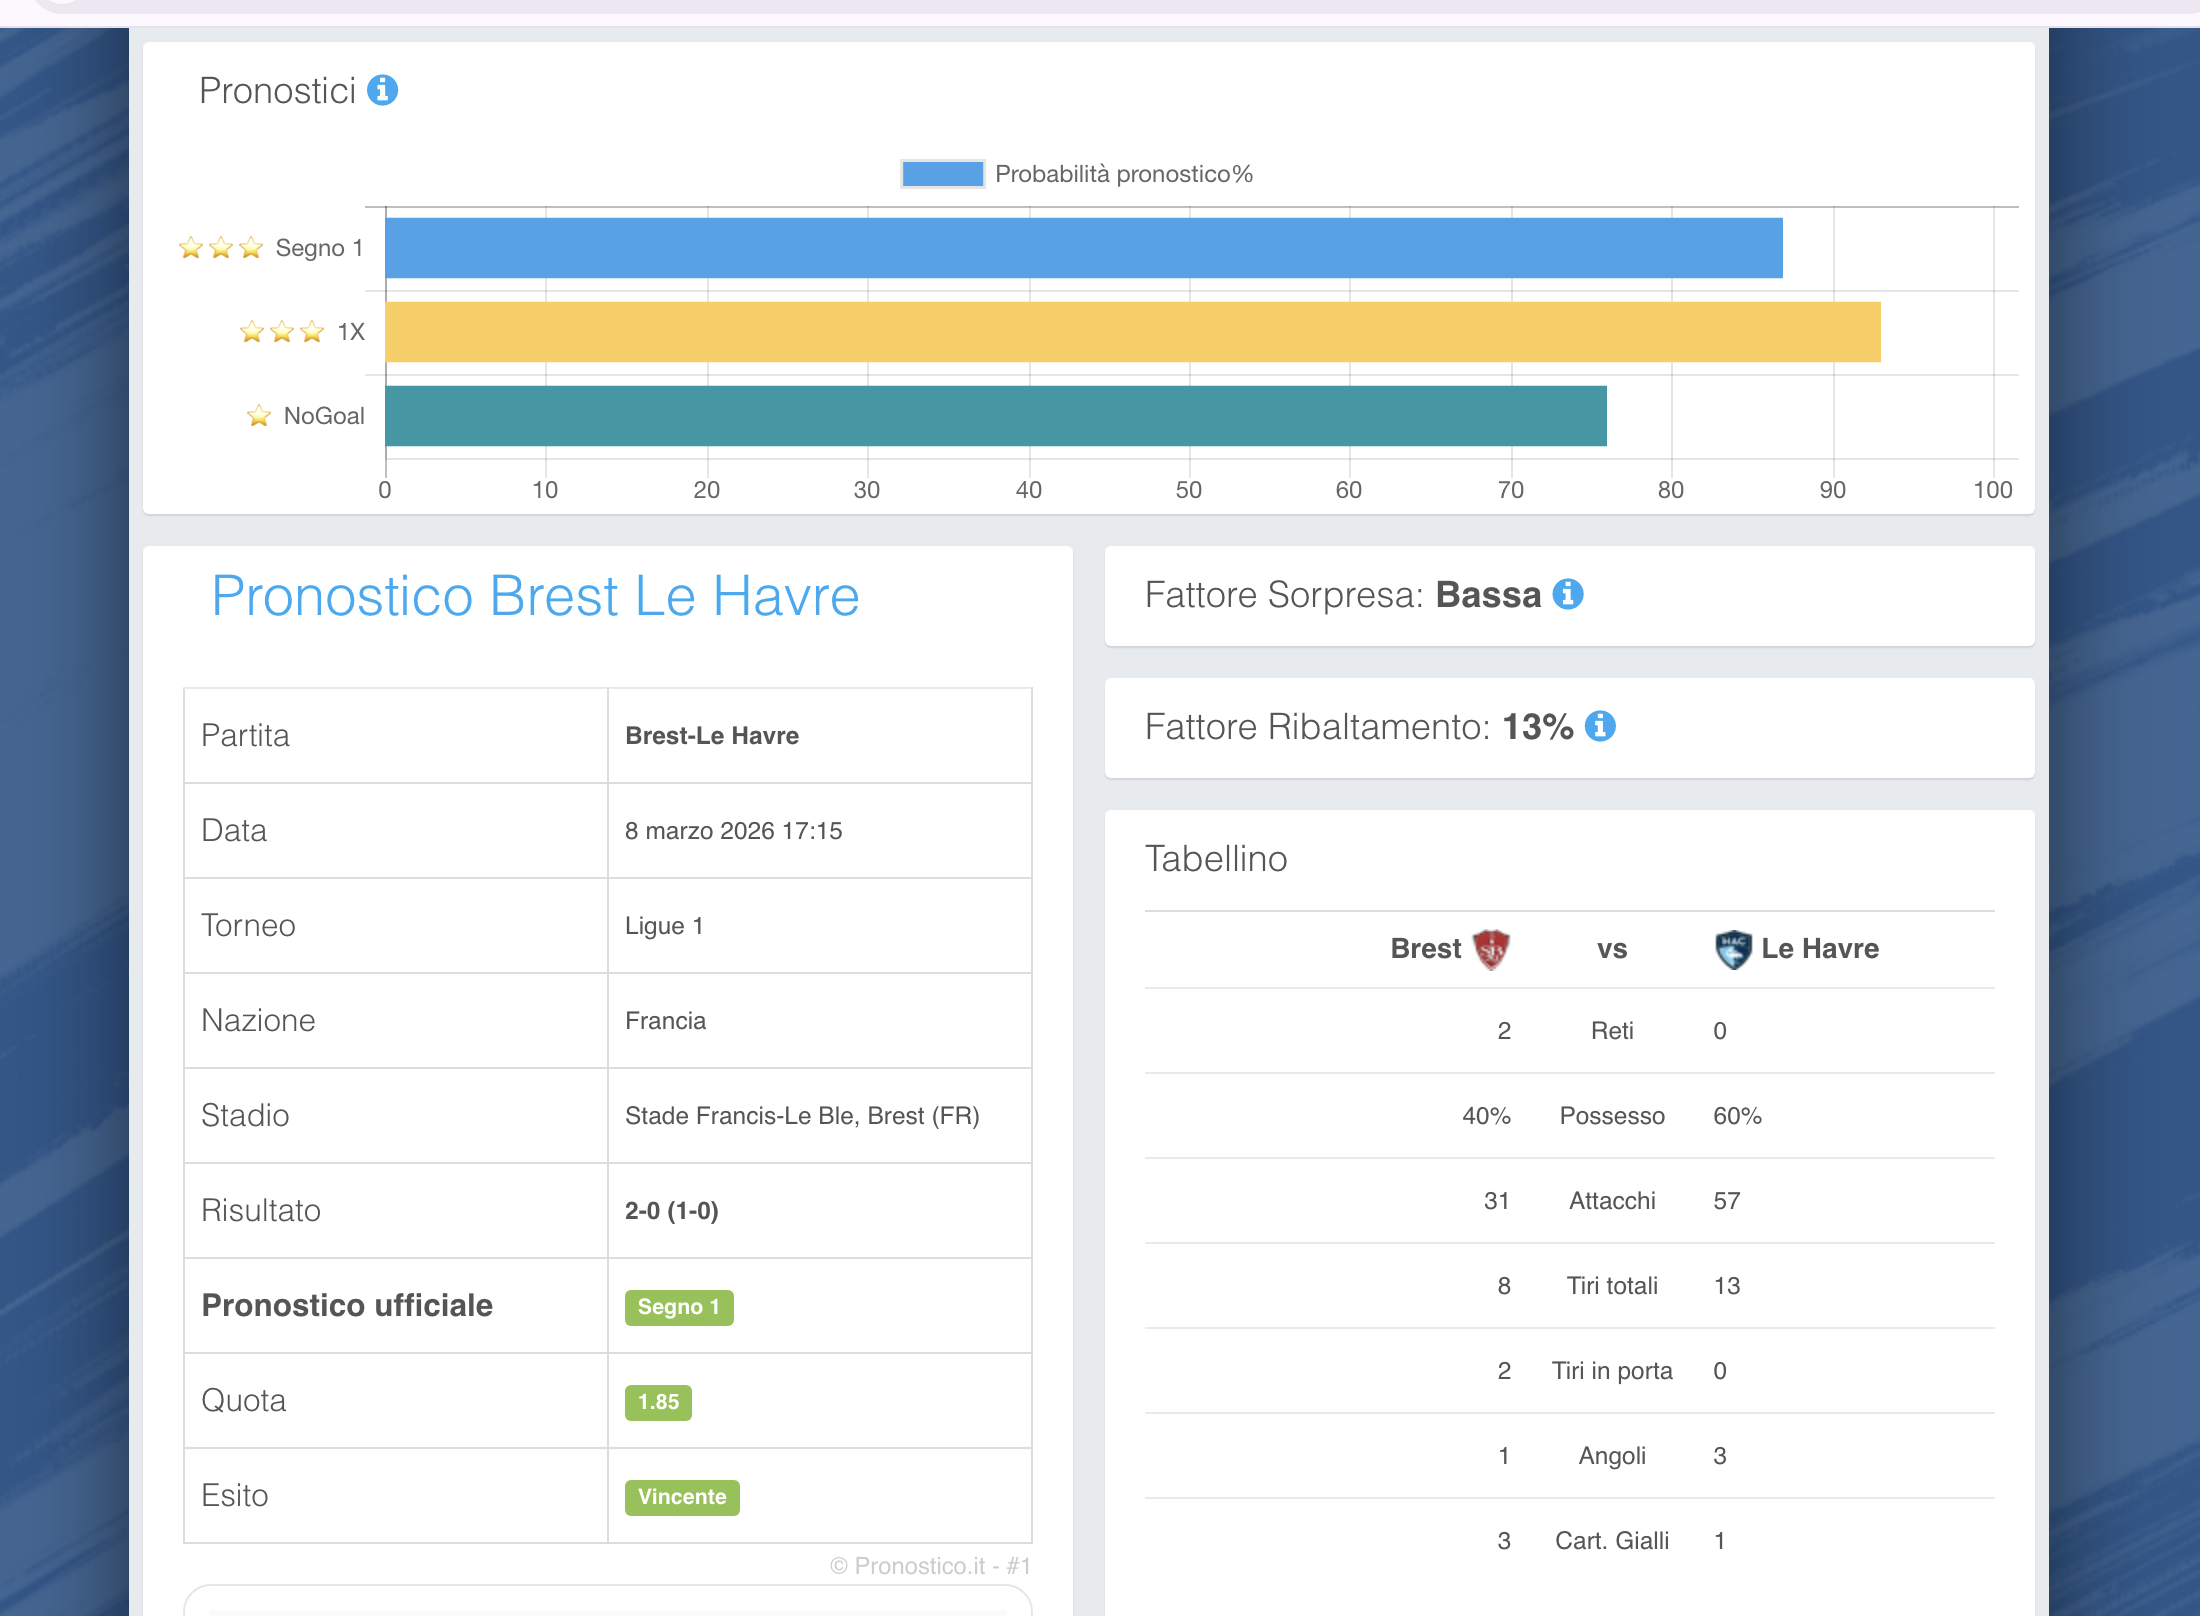Click the info icon next to Pronostici
Image resolution: width=2200 pixels, height=1616 pixels.
[382, 90]
